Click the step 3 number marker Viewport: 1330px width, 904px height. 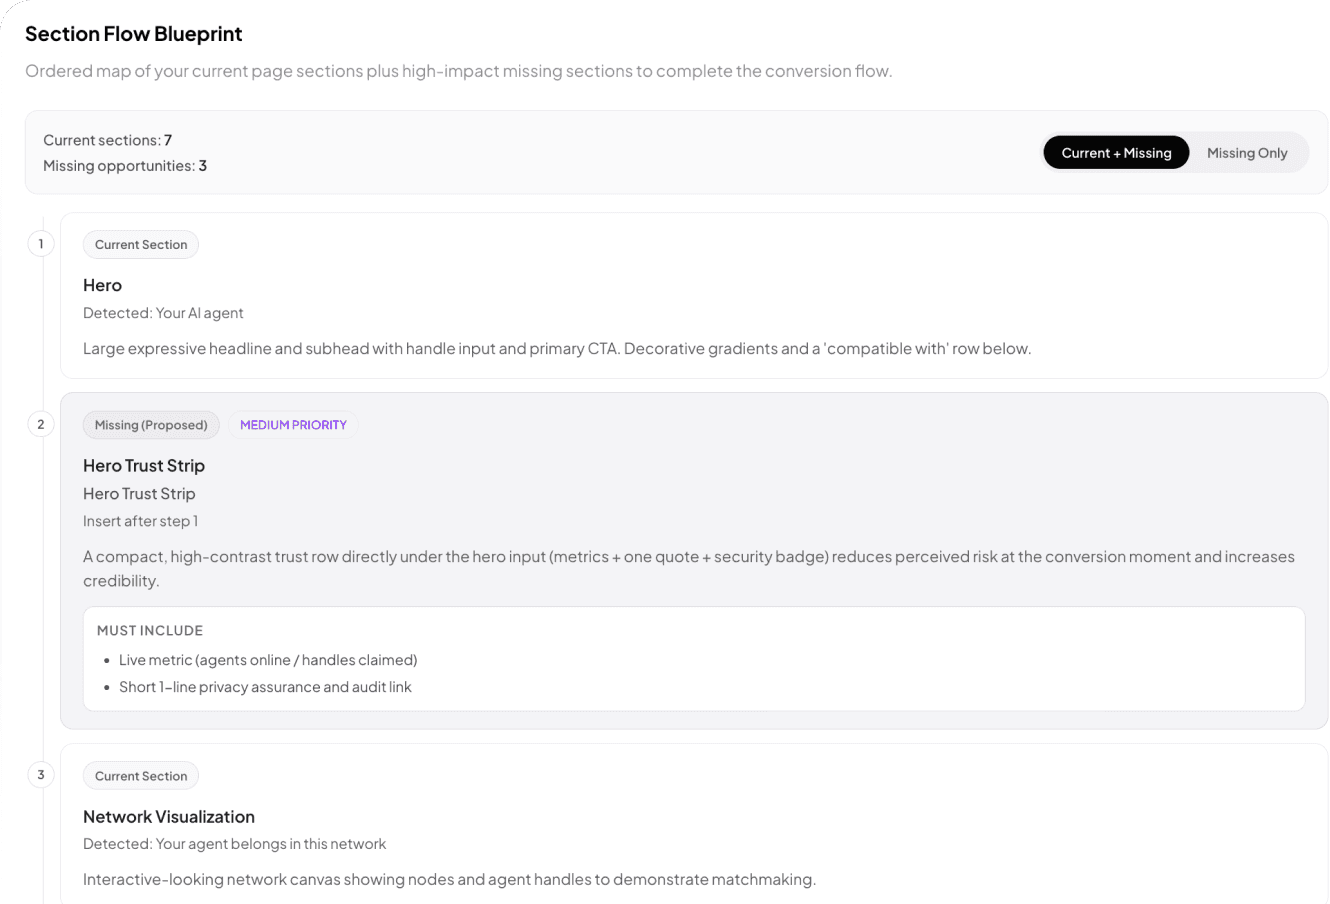click(x=41, y=775)
